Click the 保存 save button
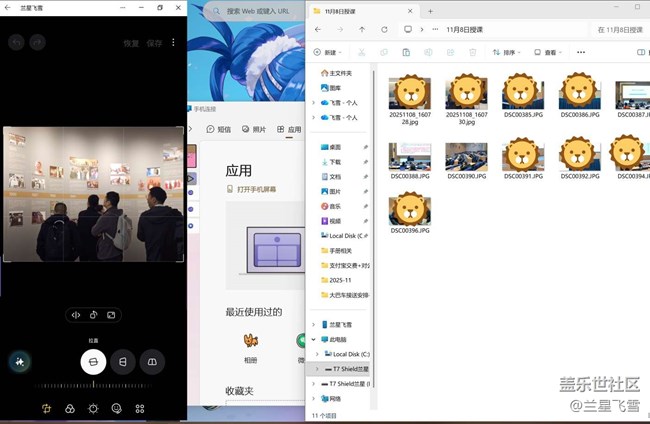This screenshot has width=650, height=424. [x=154, y=44]
